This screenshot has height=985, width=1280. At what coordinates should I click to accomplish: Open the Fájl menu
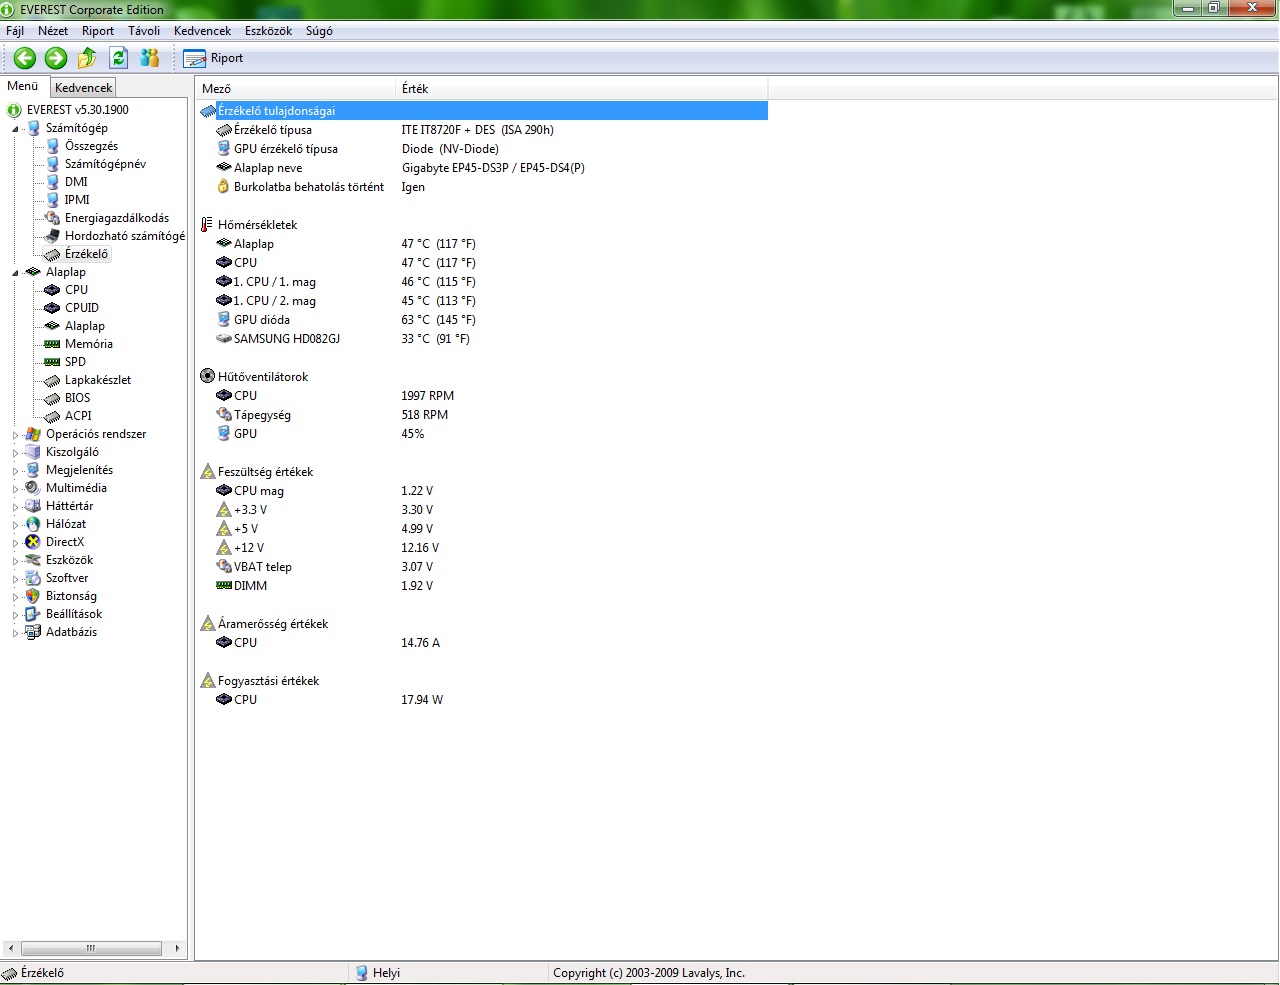[15, 31]
